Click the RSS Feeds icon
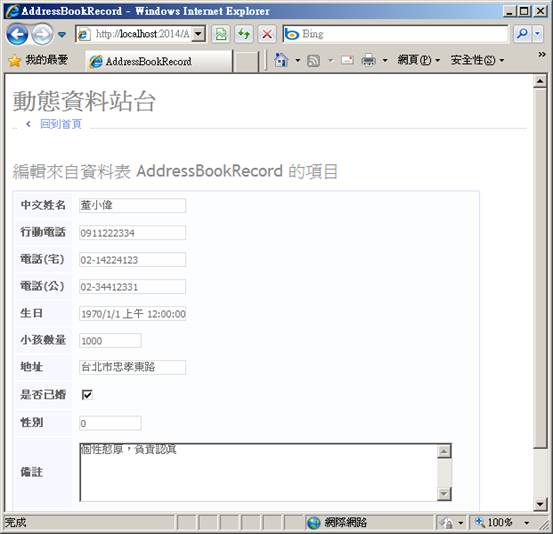This screenshot has height=534, width=553. point(314,61)
